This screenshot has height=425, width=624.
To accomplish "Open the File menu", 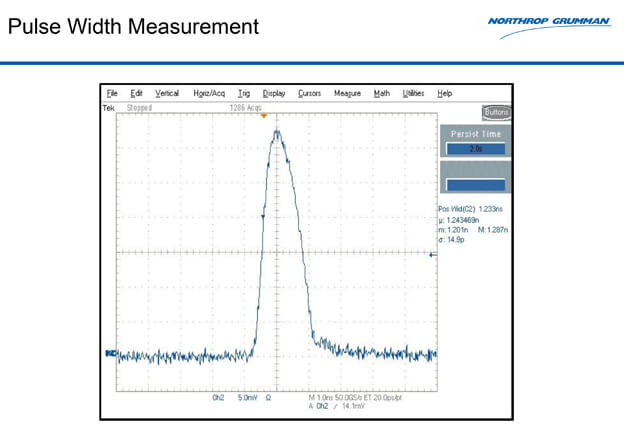I will pyautogui.click(x=112, y=93).
